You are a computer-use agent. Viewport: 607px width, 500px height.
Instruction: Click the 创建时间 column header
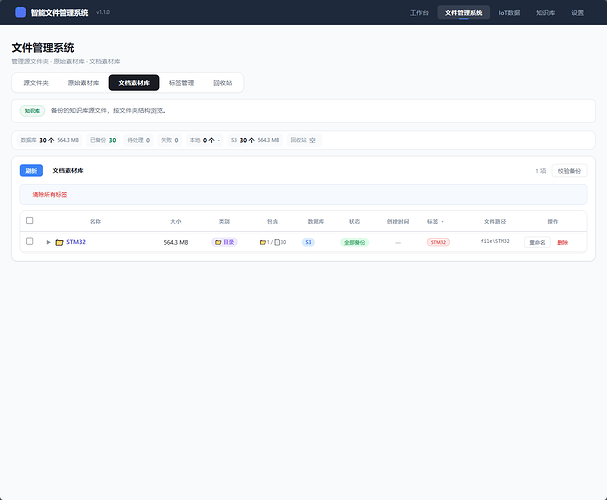coord(398,222)
